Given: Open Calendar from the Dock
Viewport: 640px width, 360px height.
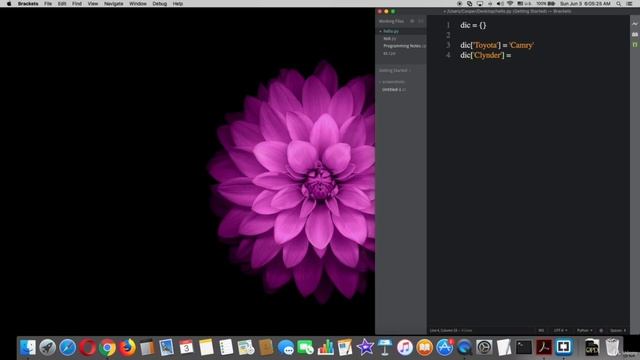Looking at the screenshot, I should click(186, 347).
